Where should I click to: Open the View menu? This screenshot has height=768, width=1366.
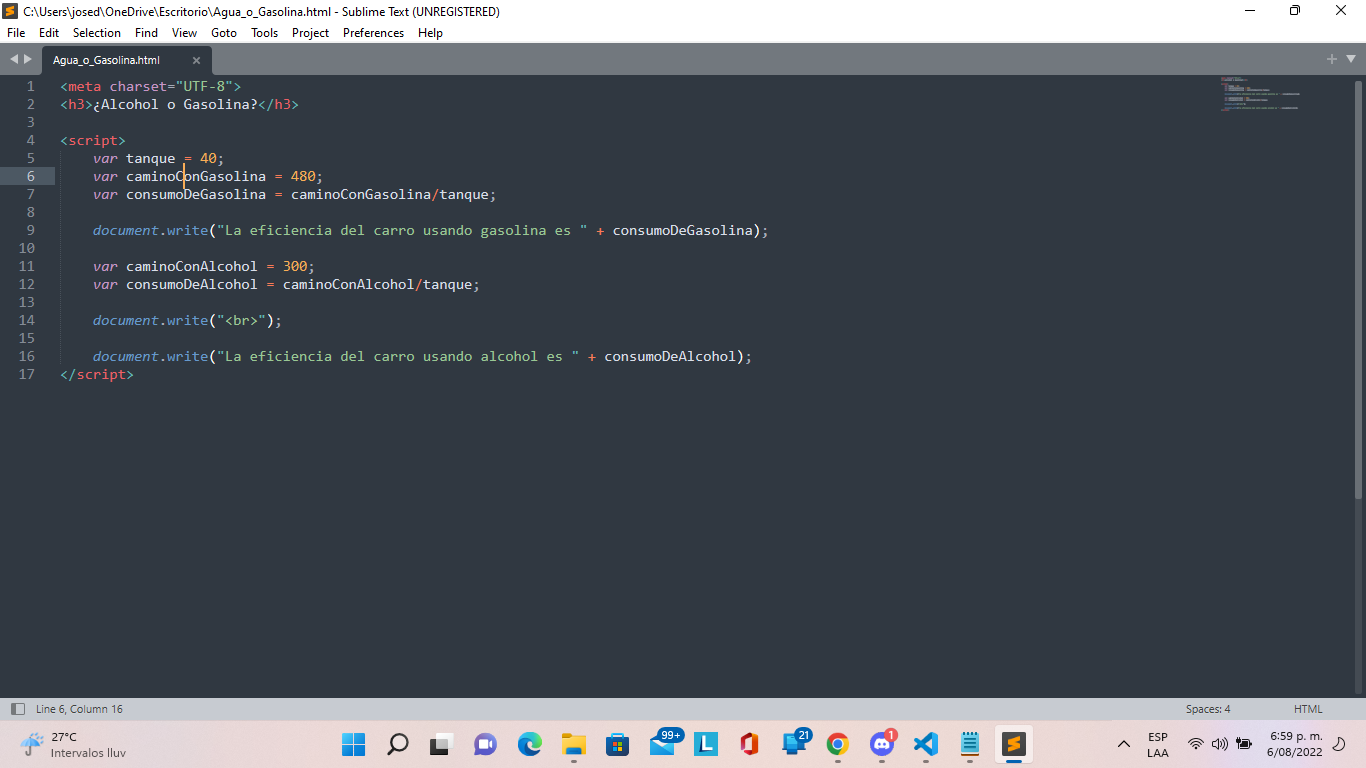[x=184, y=33]
